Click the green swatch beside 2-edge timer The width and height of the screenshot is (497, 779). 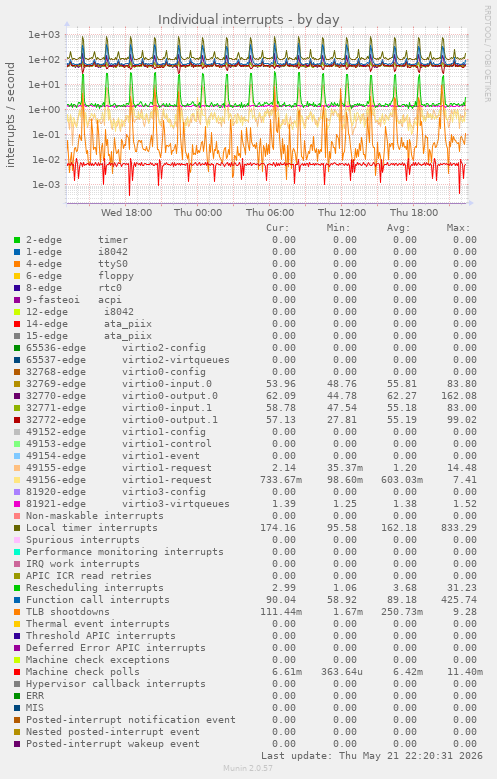click(17, 240)
